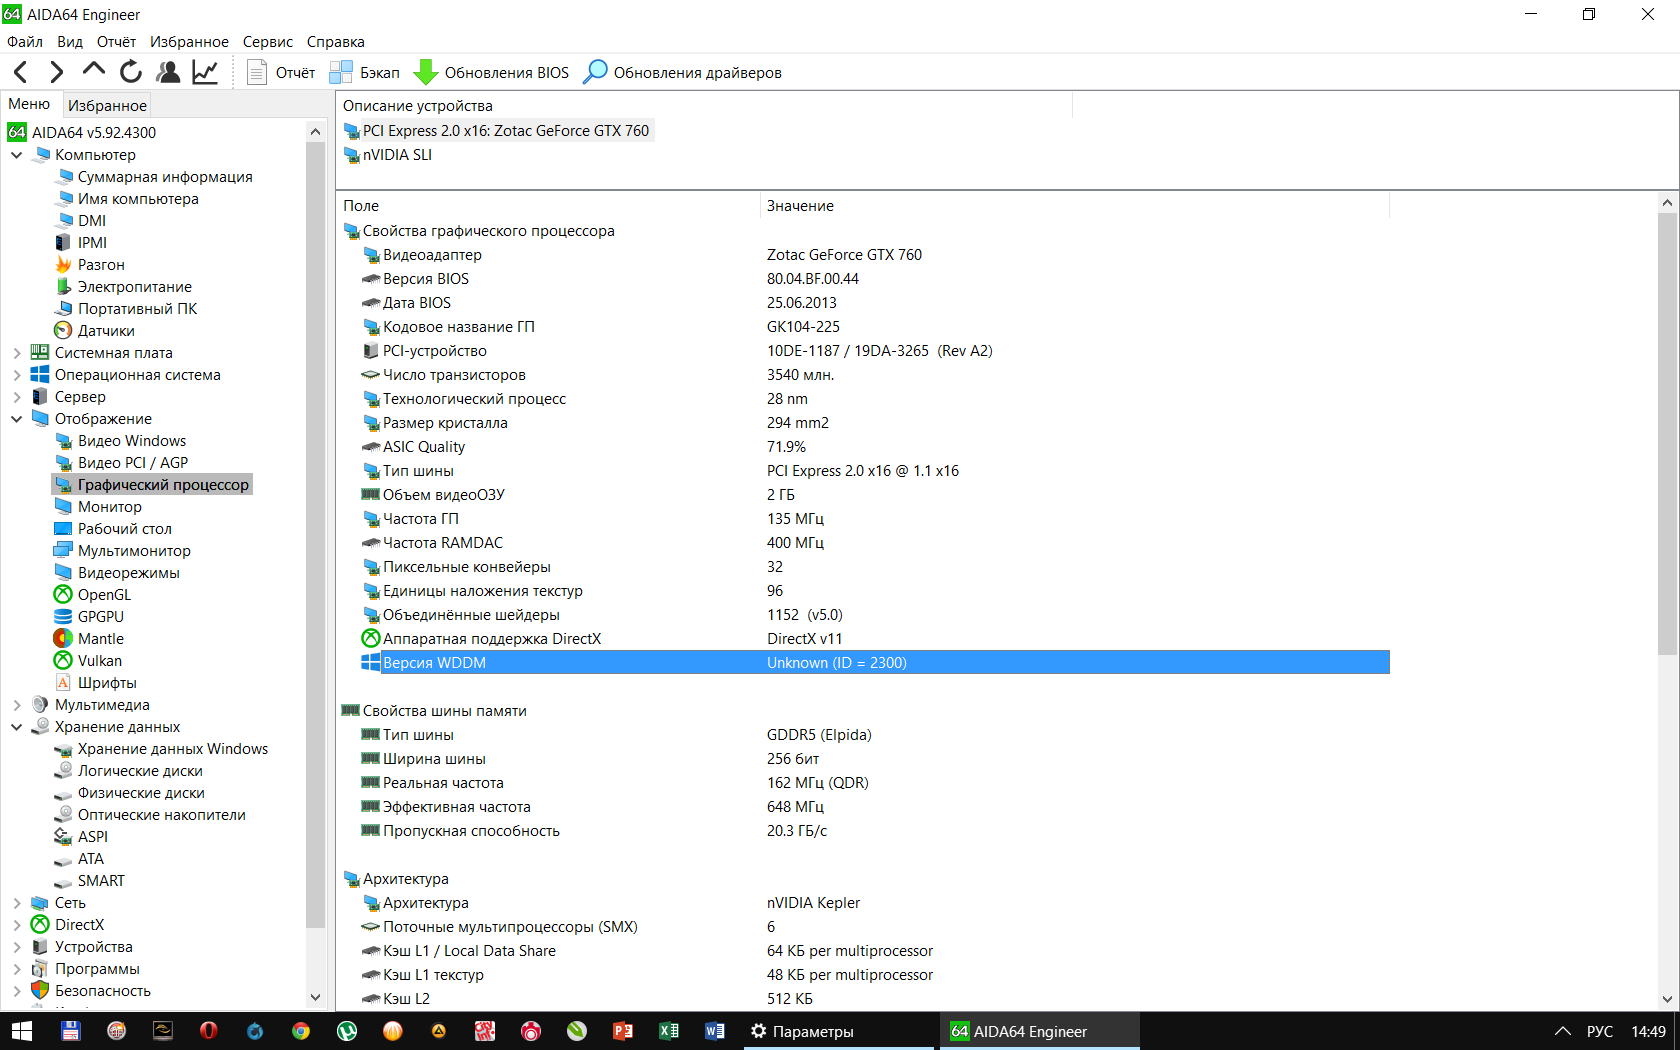
Task: Expand the Сеть tree node
Action: [x=17, y=903]
